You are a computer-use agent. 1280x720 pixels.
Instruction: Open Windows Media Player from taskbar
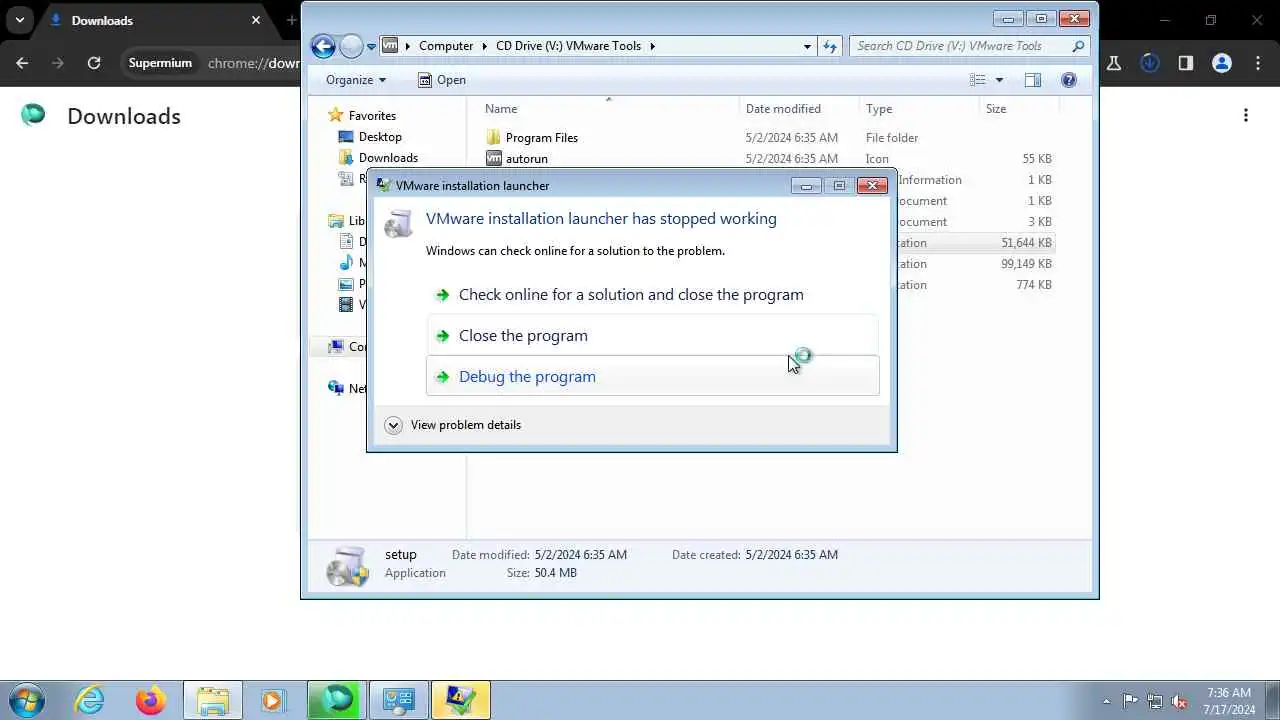coord(273,701)
